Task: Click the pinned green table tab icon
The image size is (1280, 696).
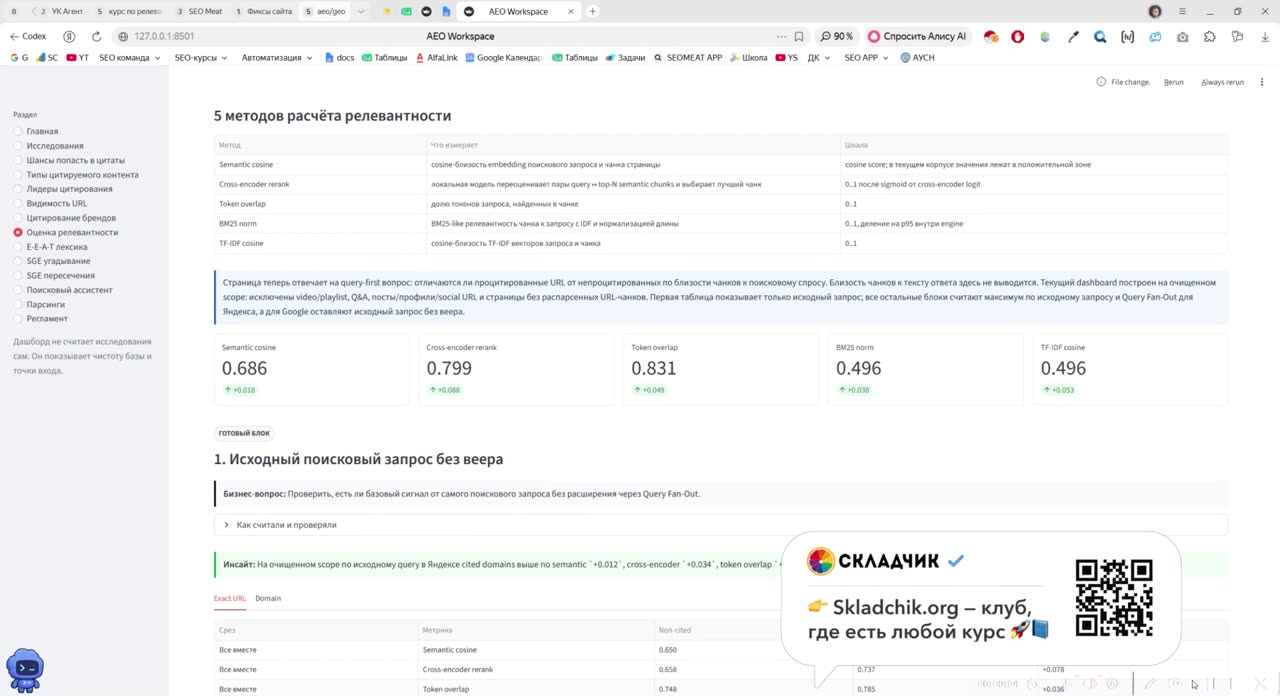Action: [x=407, y=11]
